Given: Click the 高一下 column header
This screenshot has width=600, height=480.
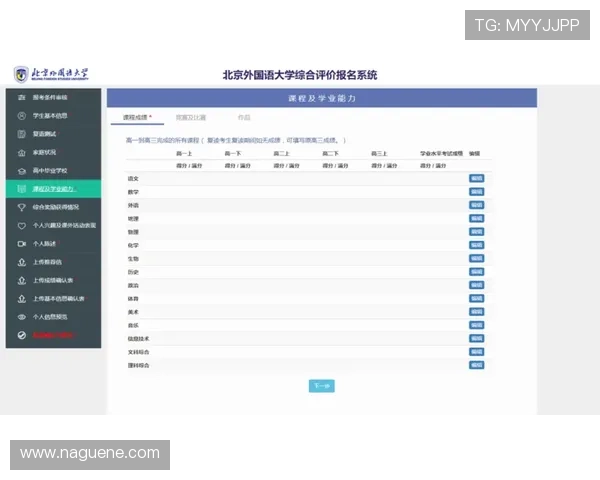Looking at the screenshot, I should [233, 153].
